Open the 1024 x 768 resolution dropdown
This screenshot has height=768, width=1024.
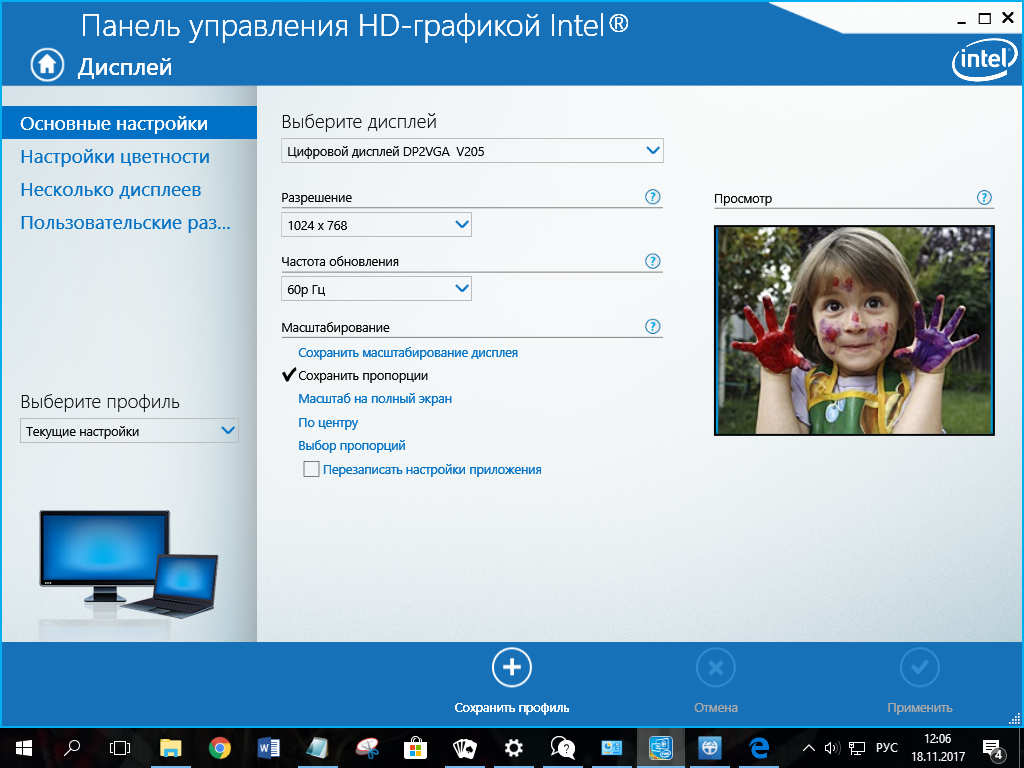[x=376, y=225]
